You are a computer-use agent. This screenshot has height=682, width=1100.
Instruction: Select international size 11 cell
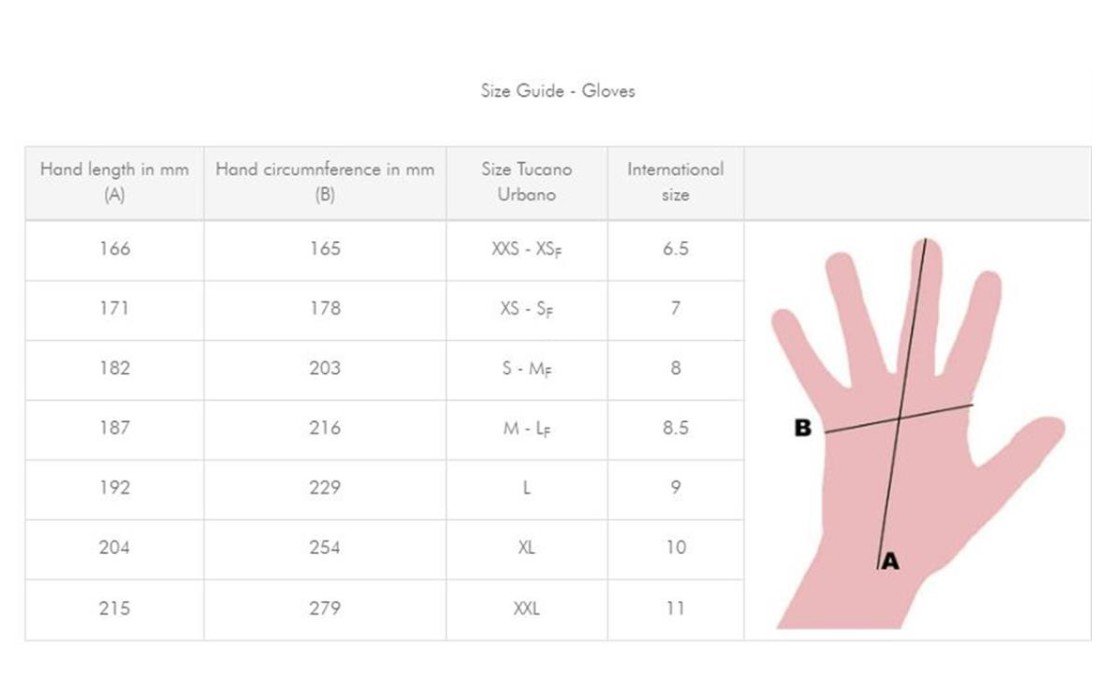click(x=675, y=608)
